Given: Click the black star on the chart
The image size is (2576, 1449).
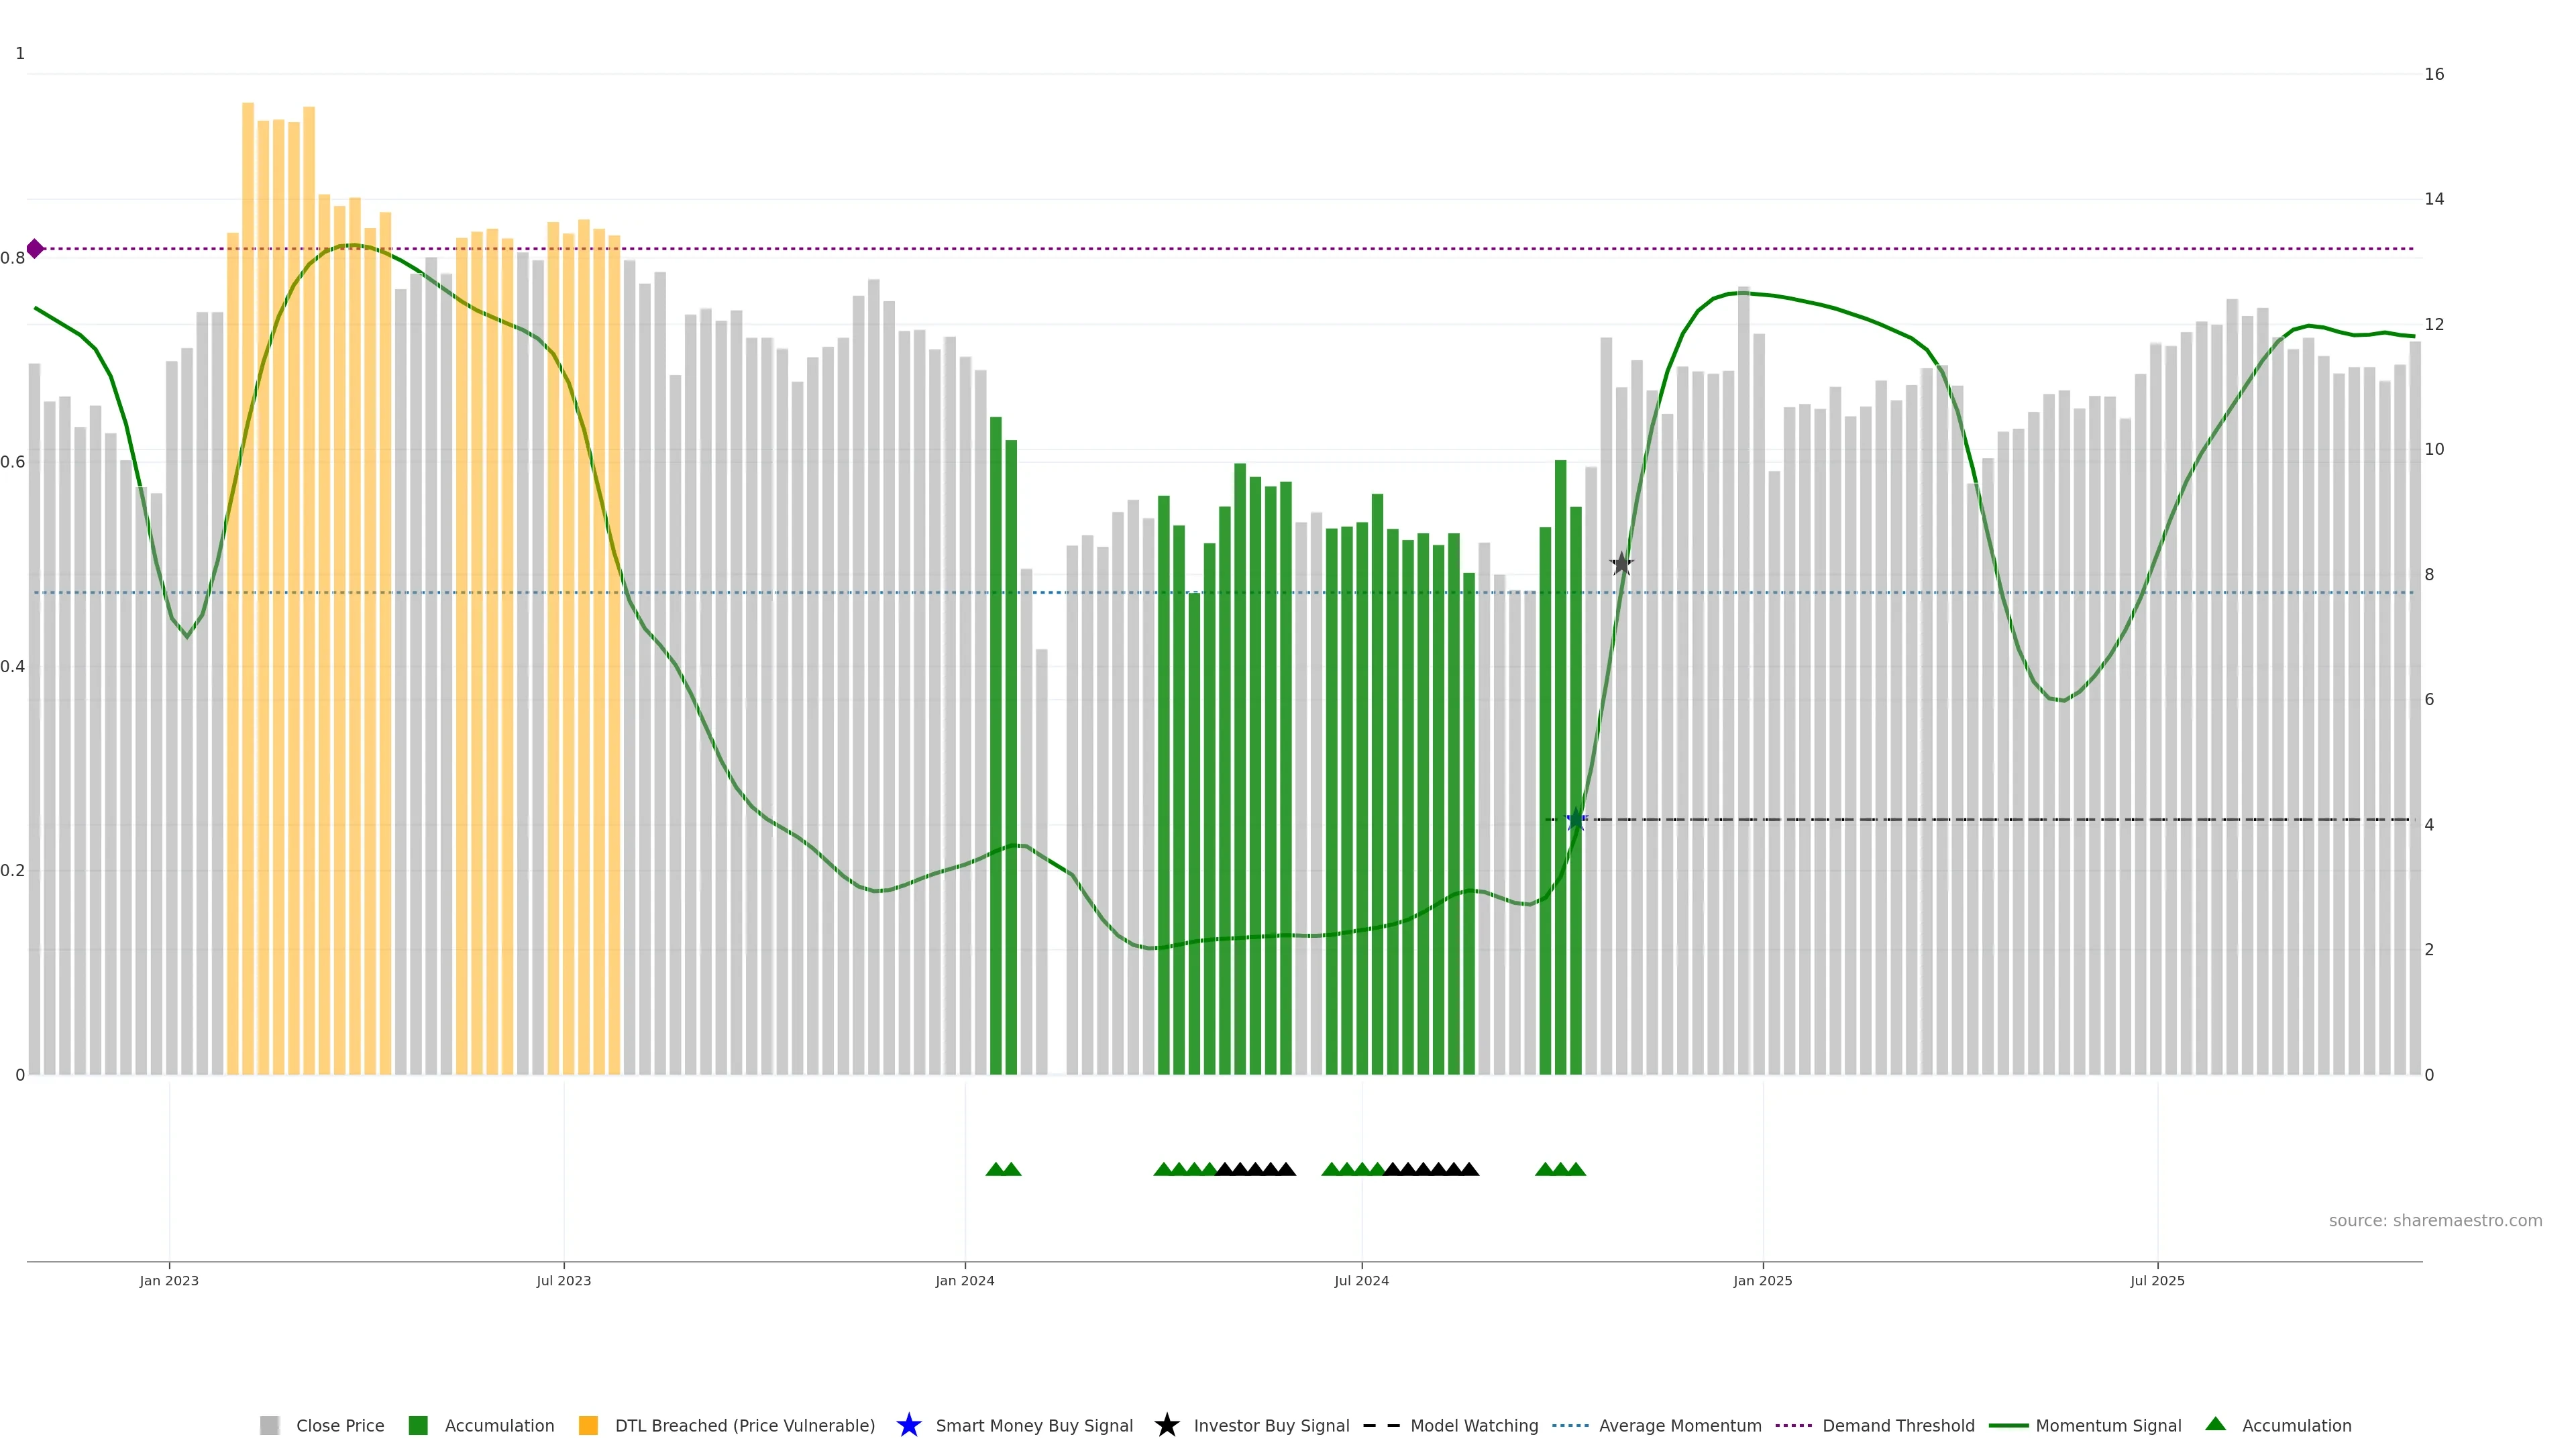Looking at the screenshot, I should [1621, 564].
